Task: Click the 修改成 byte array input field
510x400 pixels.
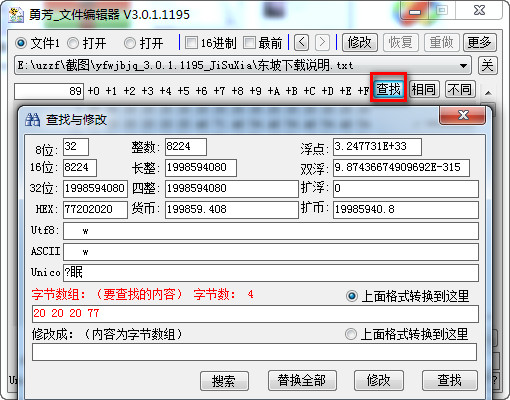Action: (254, 352)
